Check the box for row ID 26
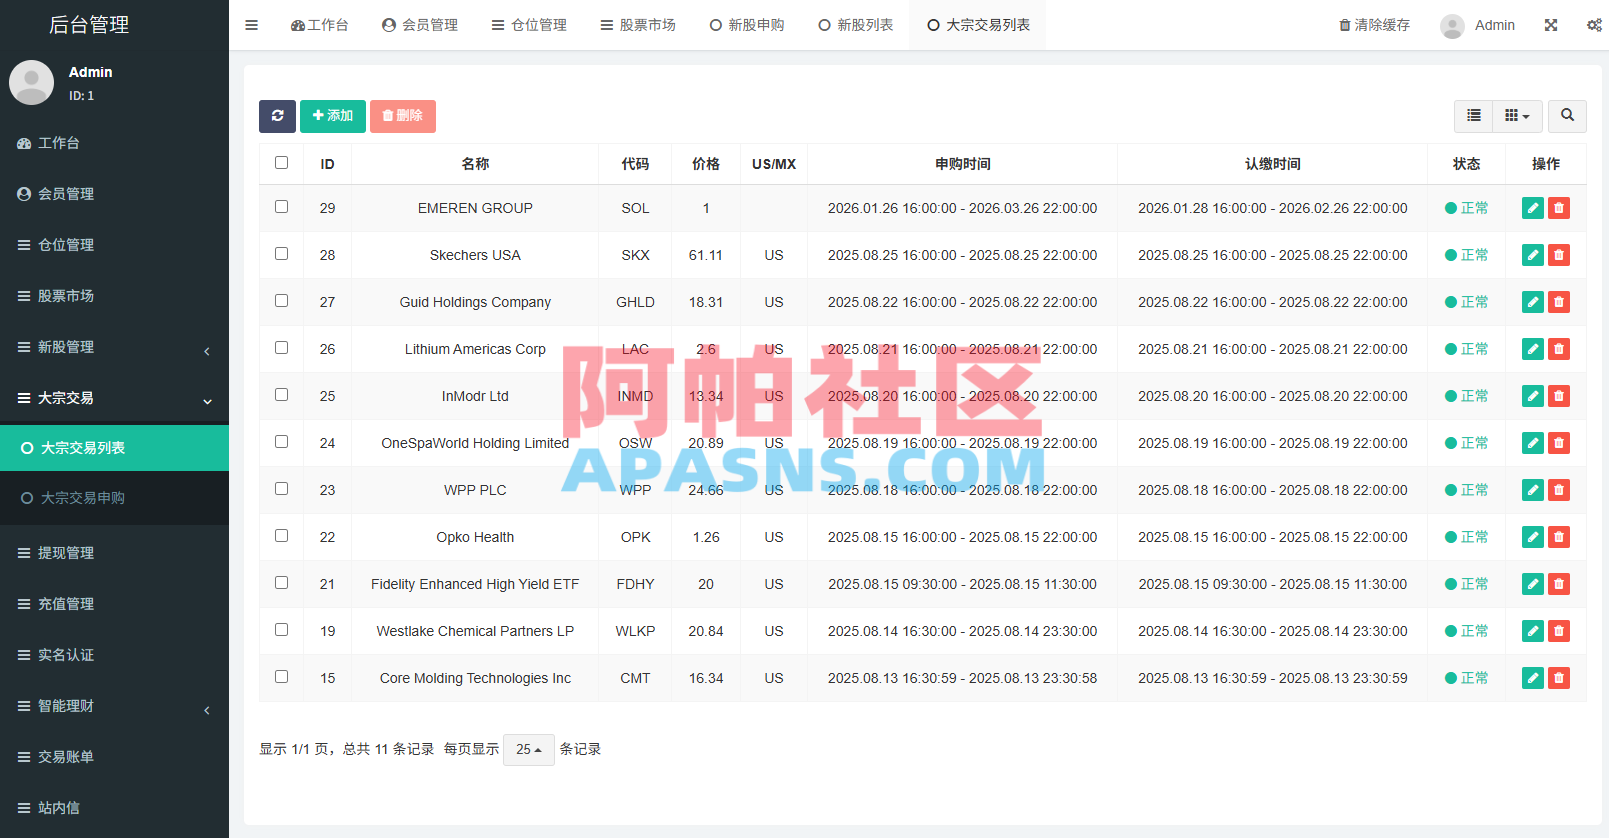Viewport: 1609px width, 838px height. pyautogui.click(x=281, y=347)
